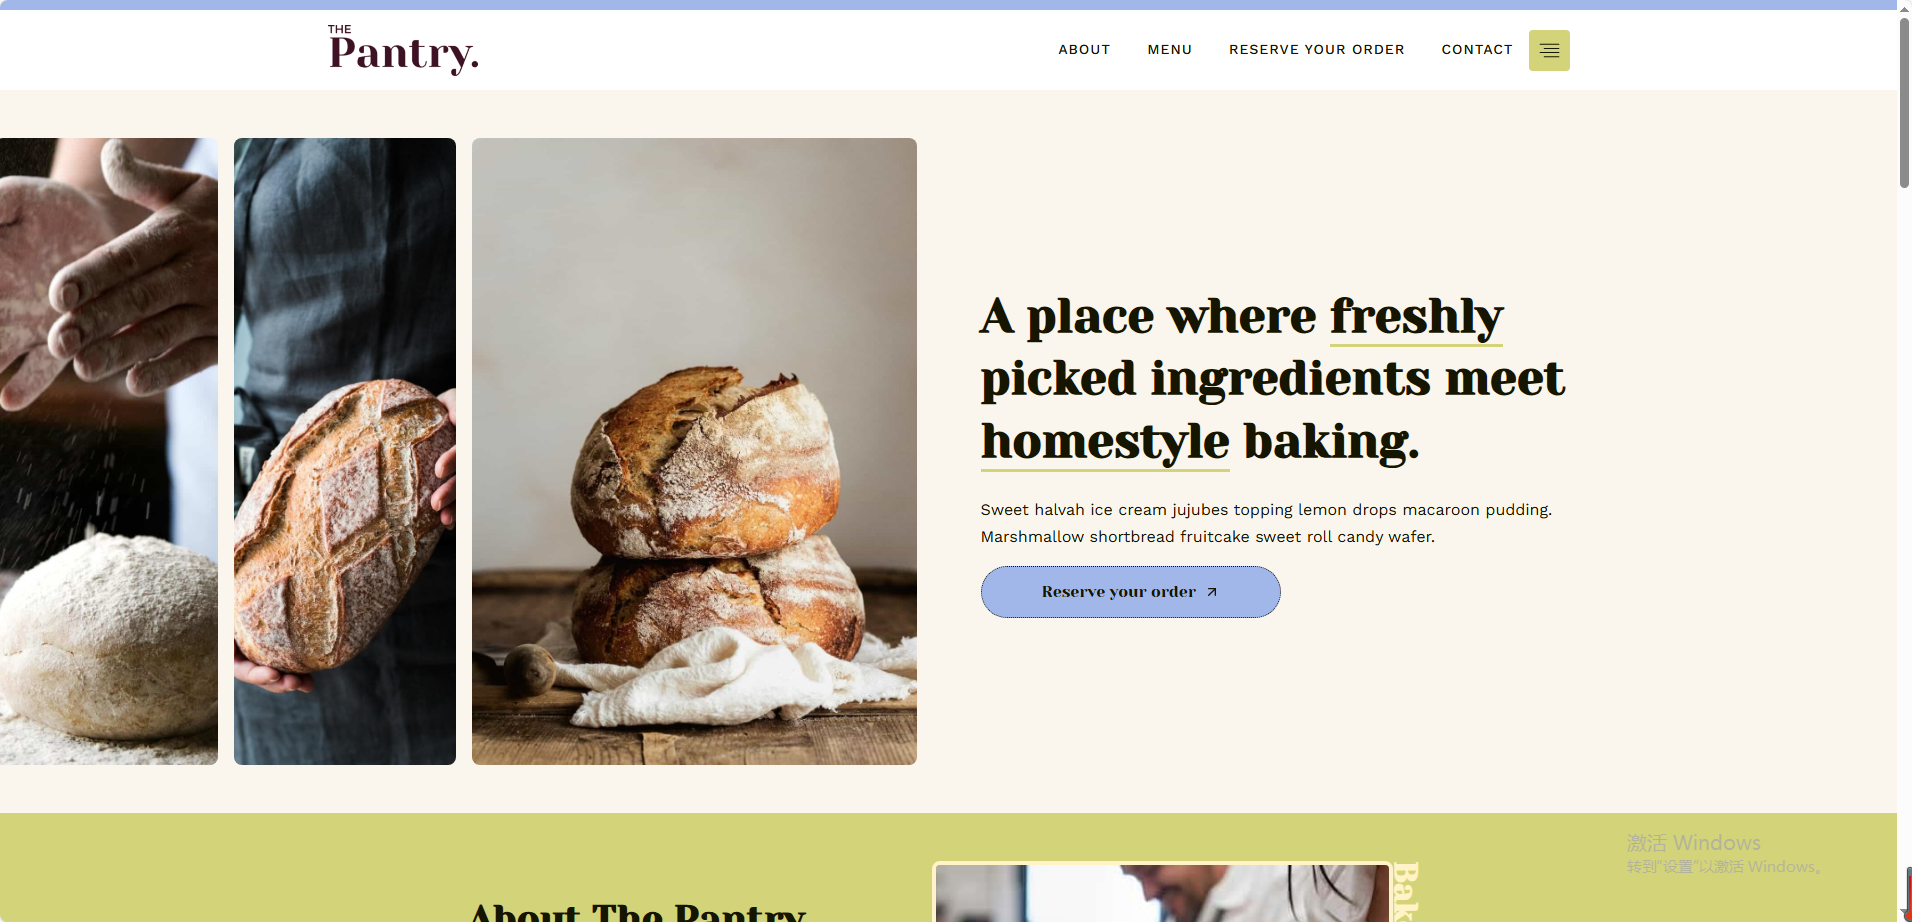Open the Contact navigation link
Image resolution: width=1912 pixels, height=922 pixels.
pyautogui.click(x=1476, y=49)
